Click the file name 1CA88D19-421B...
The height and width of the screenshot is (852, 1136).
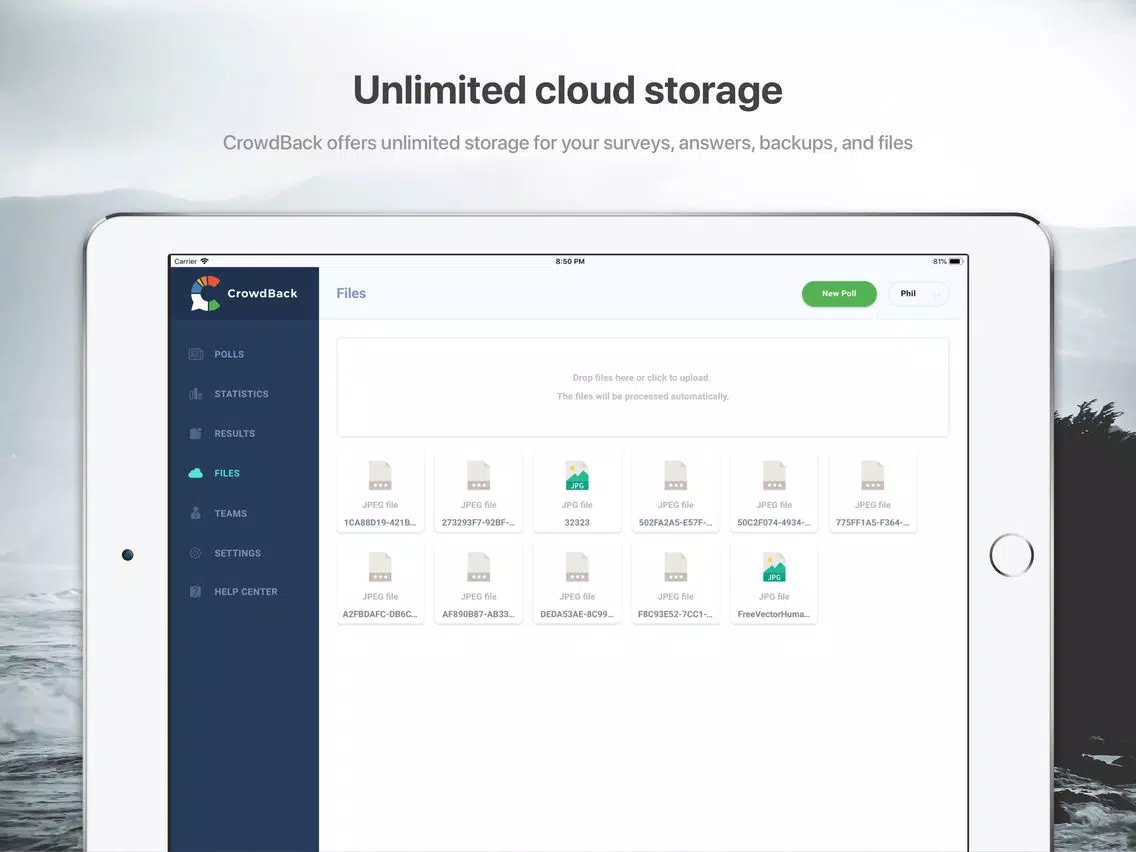point(380,522)
